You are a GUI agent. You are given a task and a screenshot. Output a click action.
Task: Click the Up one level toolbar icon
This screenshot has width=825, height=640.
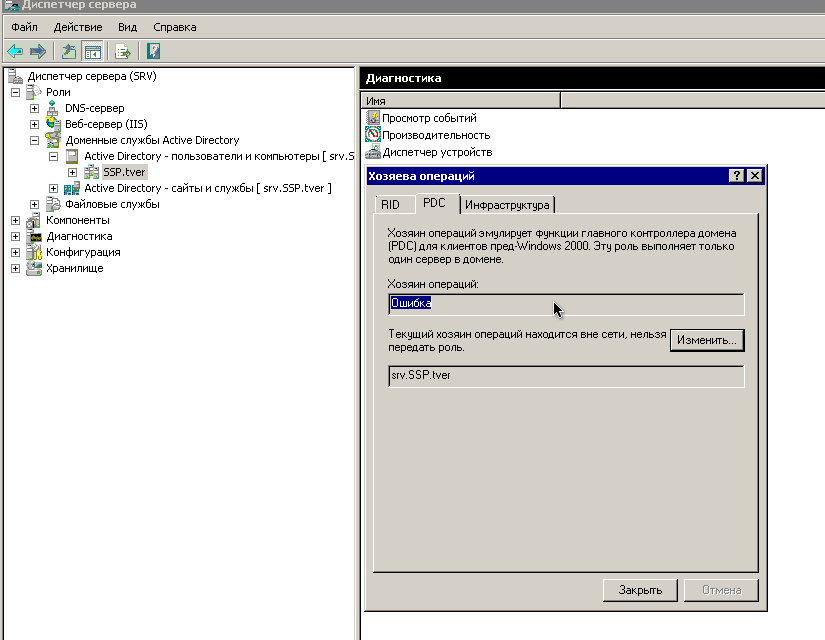pos(69,52)
